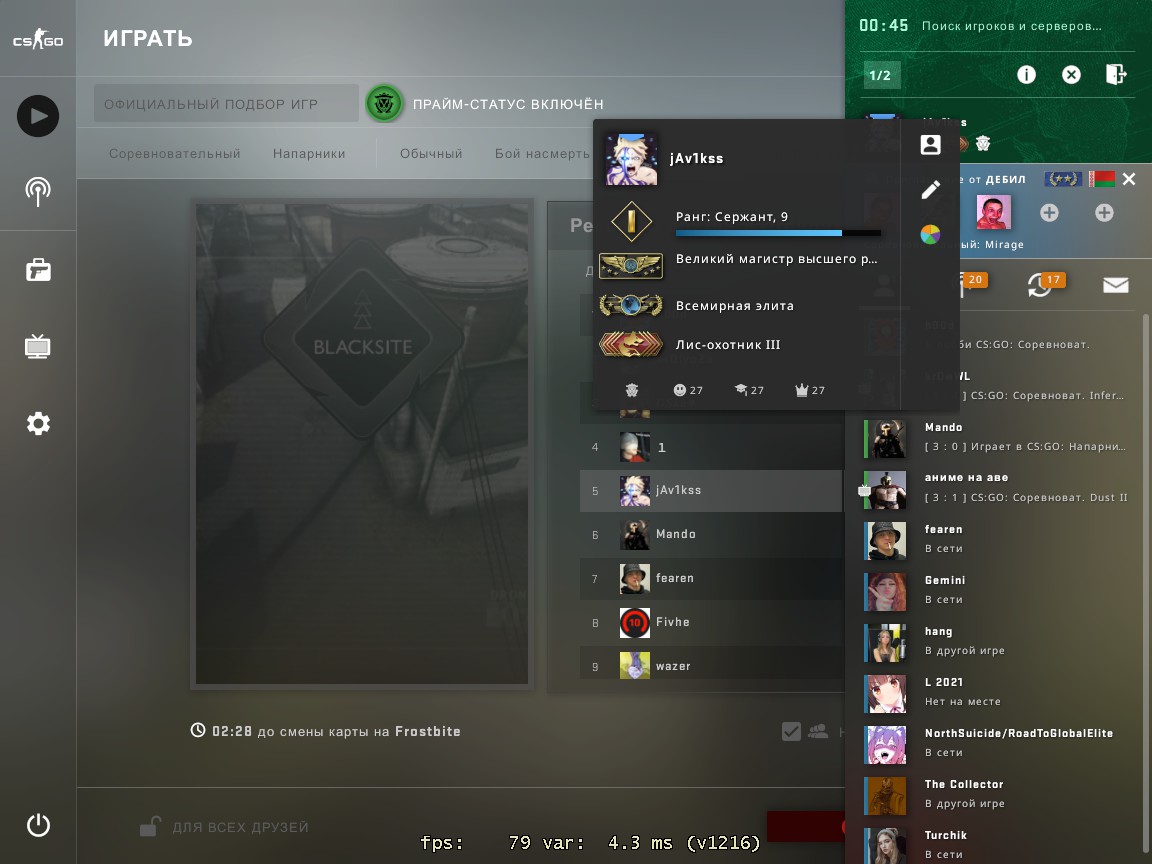Click the friendly commendation smiley 27
Viewport: 1152px width, 864px height.
pos(688,390)
